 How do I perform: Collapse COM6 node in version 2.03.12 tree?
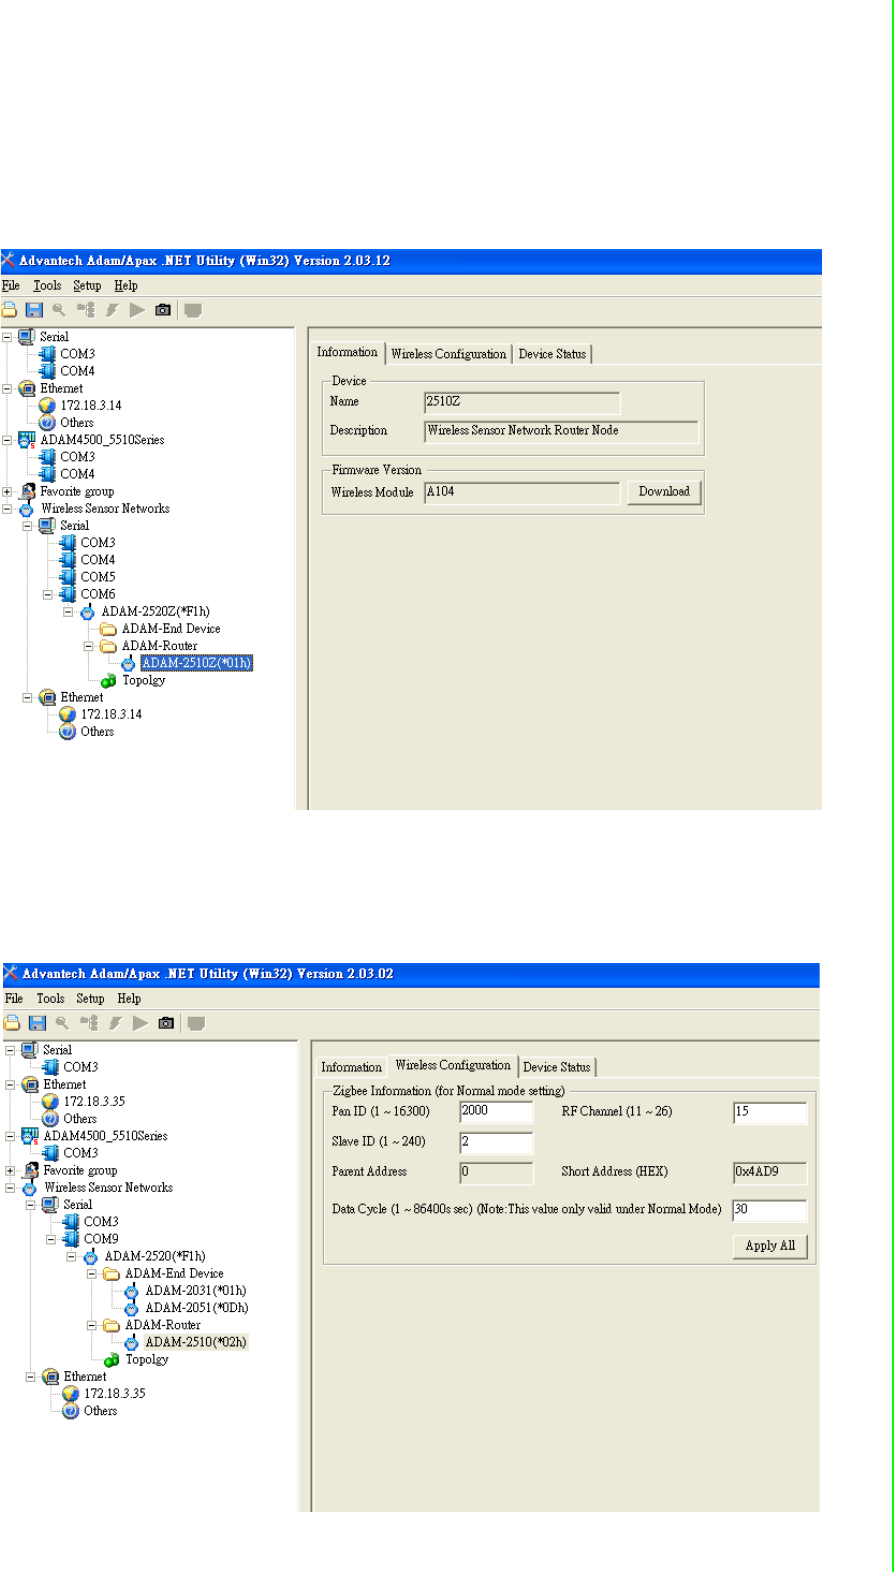pos(48,594)
